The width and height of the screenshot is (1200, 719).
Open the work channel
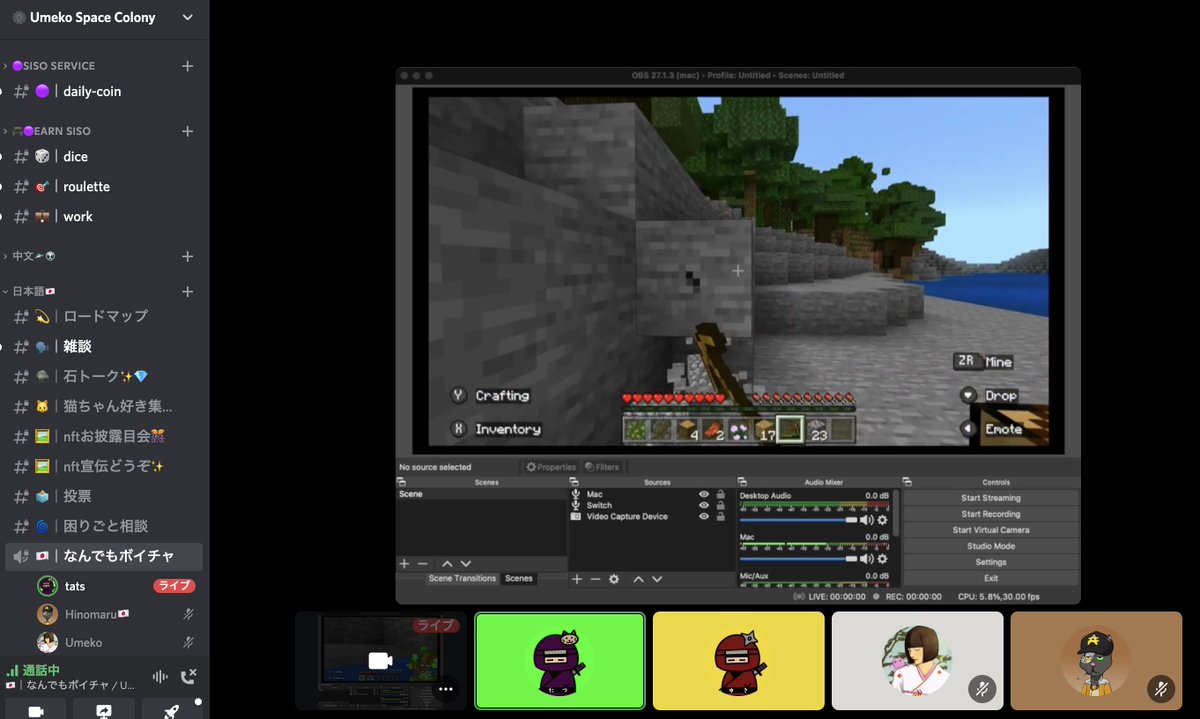(104, 217)
